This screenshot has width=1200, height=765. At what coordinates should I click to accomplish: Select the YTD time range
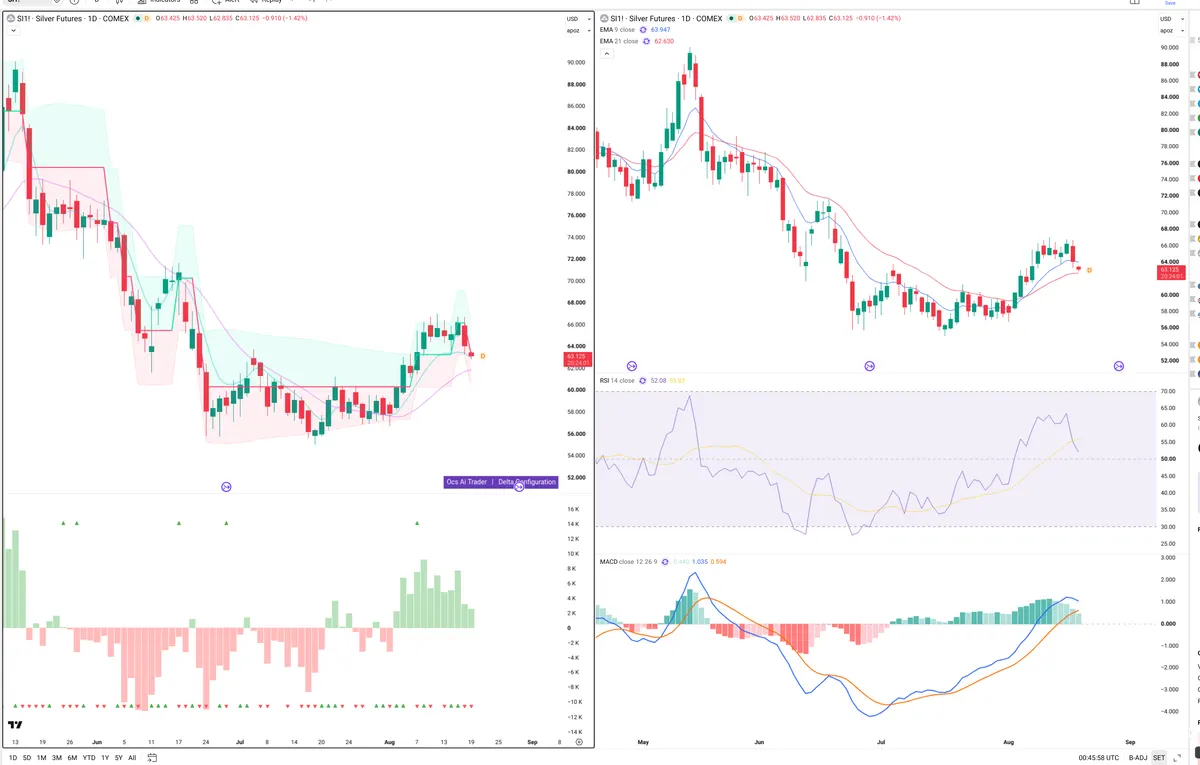coord(89,758)
